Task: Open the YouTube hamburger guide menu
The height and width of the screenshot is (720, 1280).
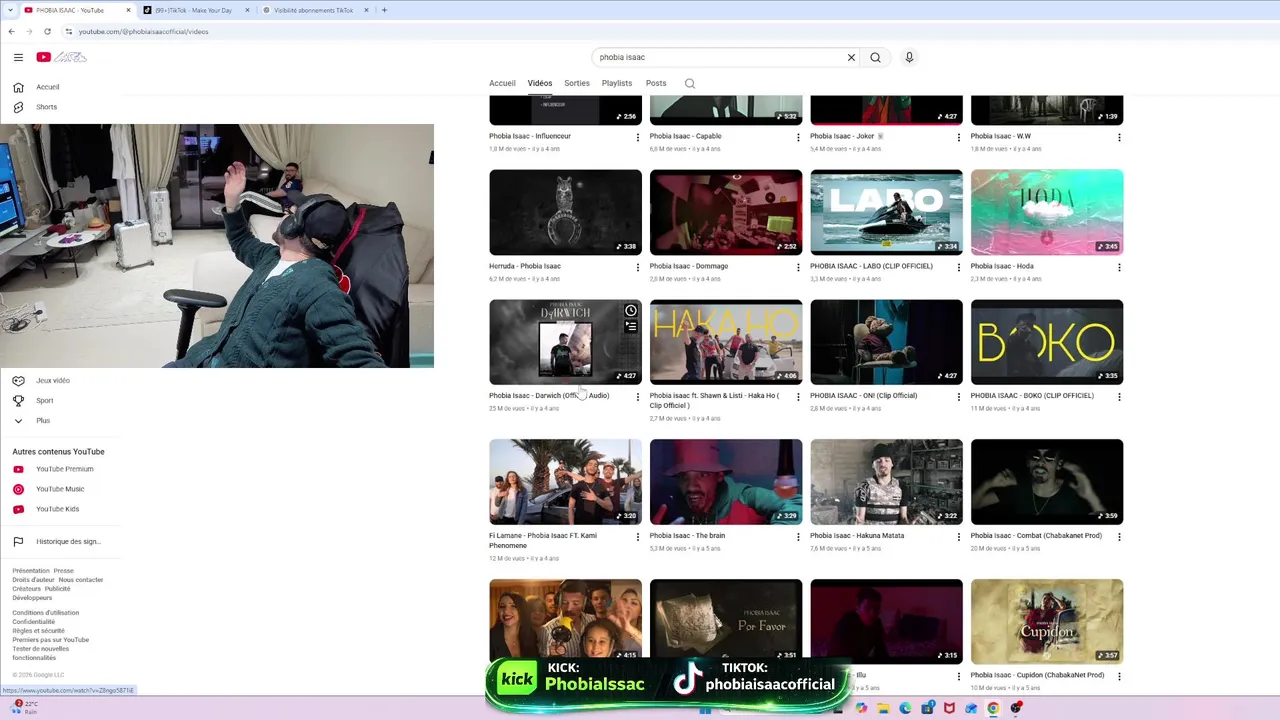Action: click(x=18, y=57)
